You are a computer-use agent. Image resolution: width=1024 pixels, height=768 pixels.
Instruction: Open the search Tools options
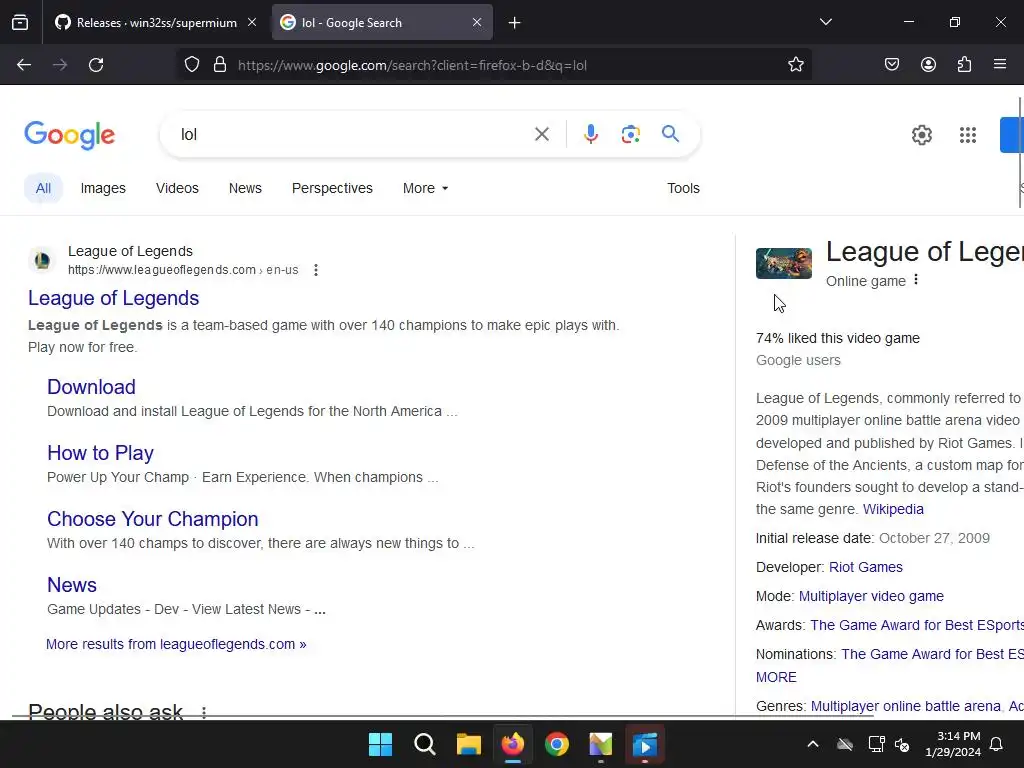pos(683,188)
